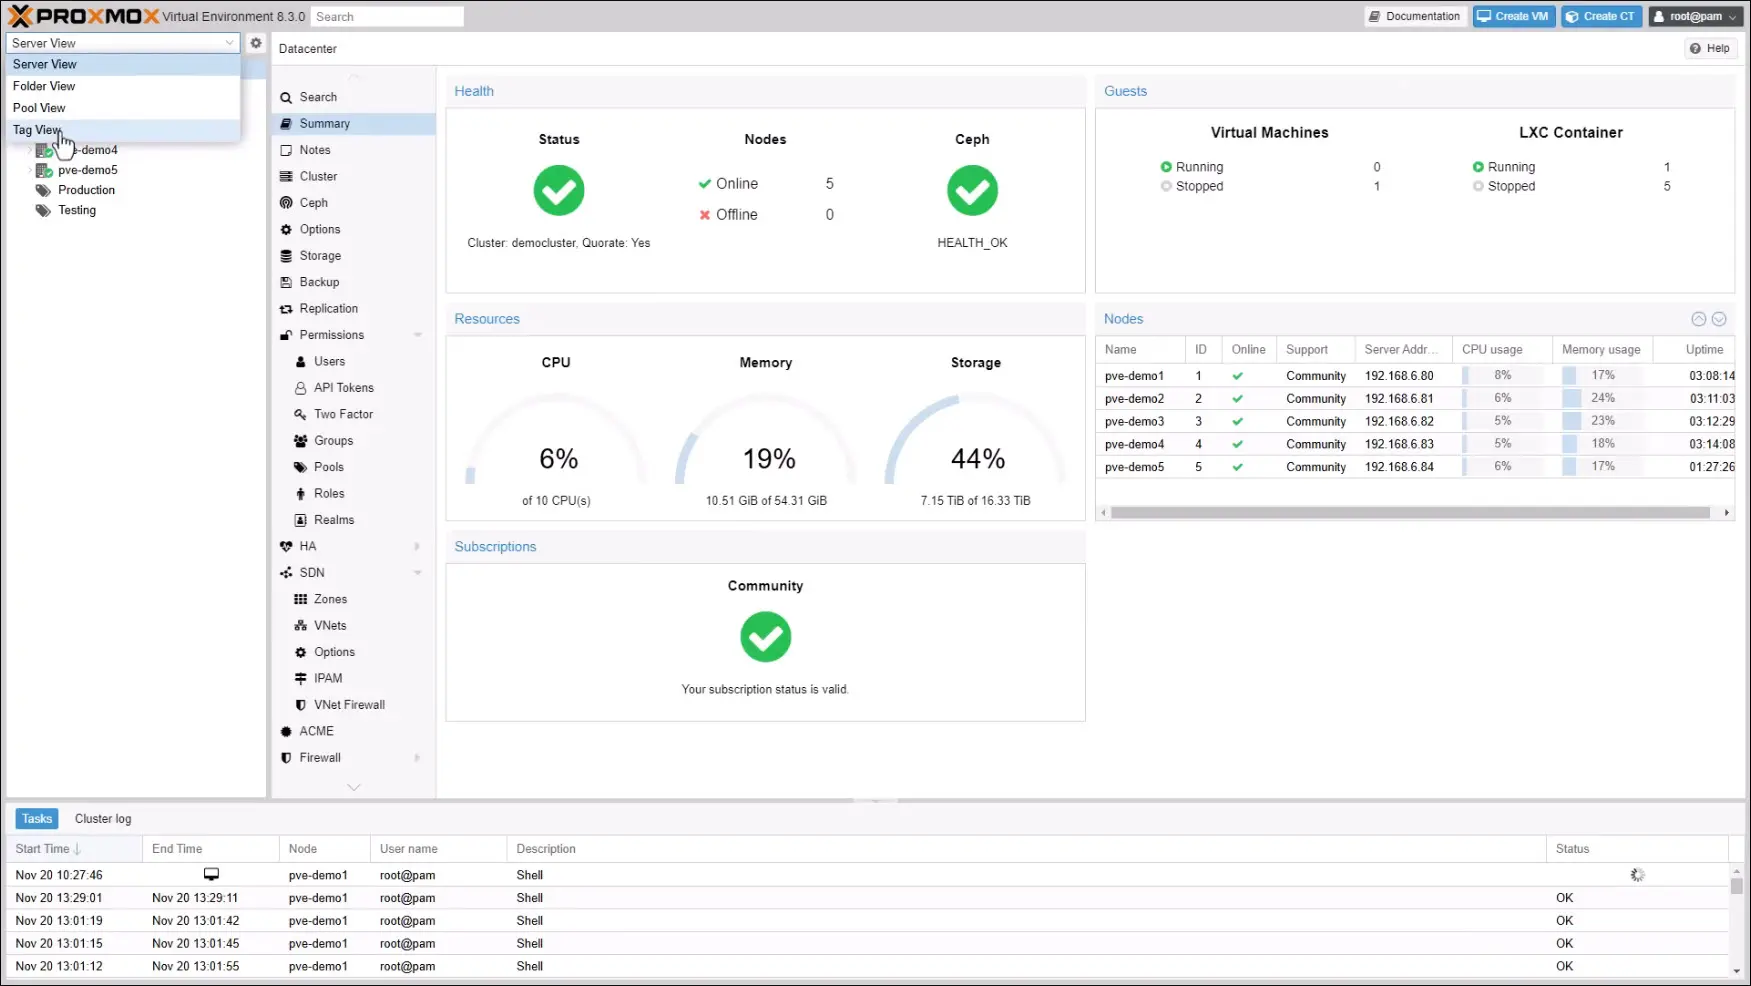Select Tag View in the dropdown list
Image resolution: width=1751 pixels, height=986 pixels.
pyautogui.click(x=123, y=130)
